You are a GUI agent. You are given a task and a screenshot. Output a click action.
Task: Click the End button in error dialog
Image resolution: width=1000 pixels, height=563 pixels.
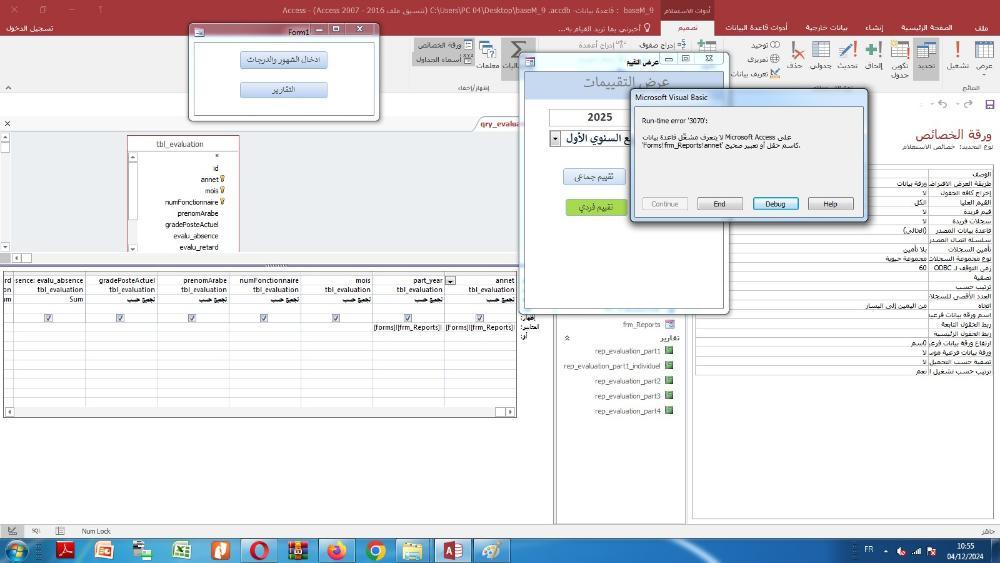719,204
